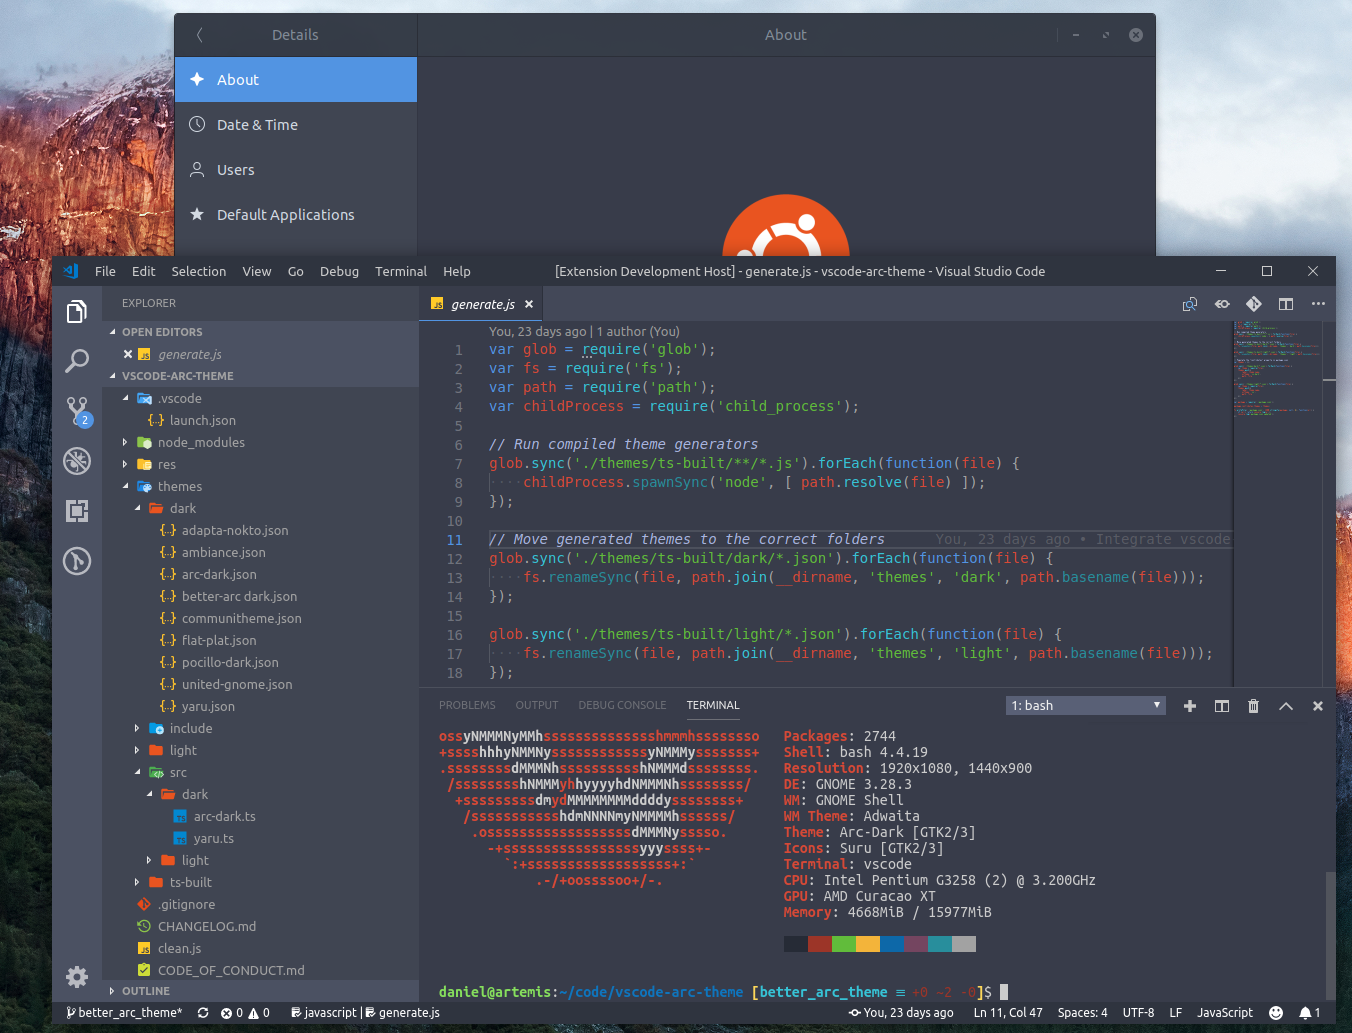This screenshot has width=1352, height=1033.
Task: Toggle file blame annotations eye icon
Action: point(1222,304)
